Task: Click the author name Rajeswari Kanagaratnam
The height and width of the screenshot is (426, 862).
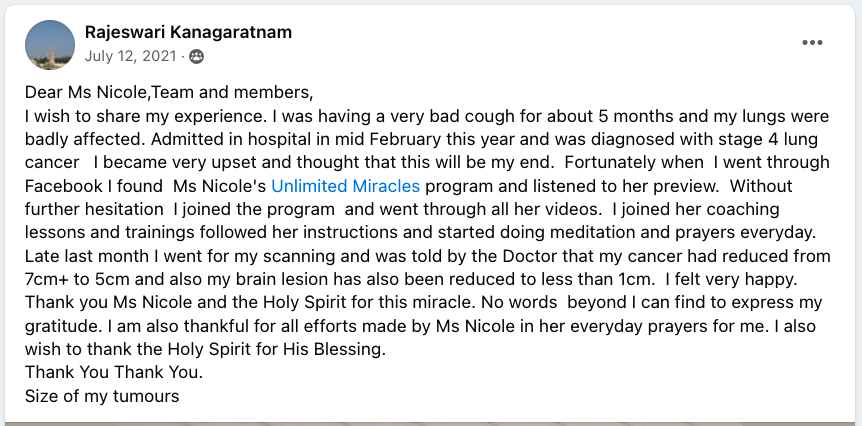Action: point(189,32)
